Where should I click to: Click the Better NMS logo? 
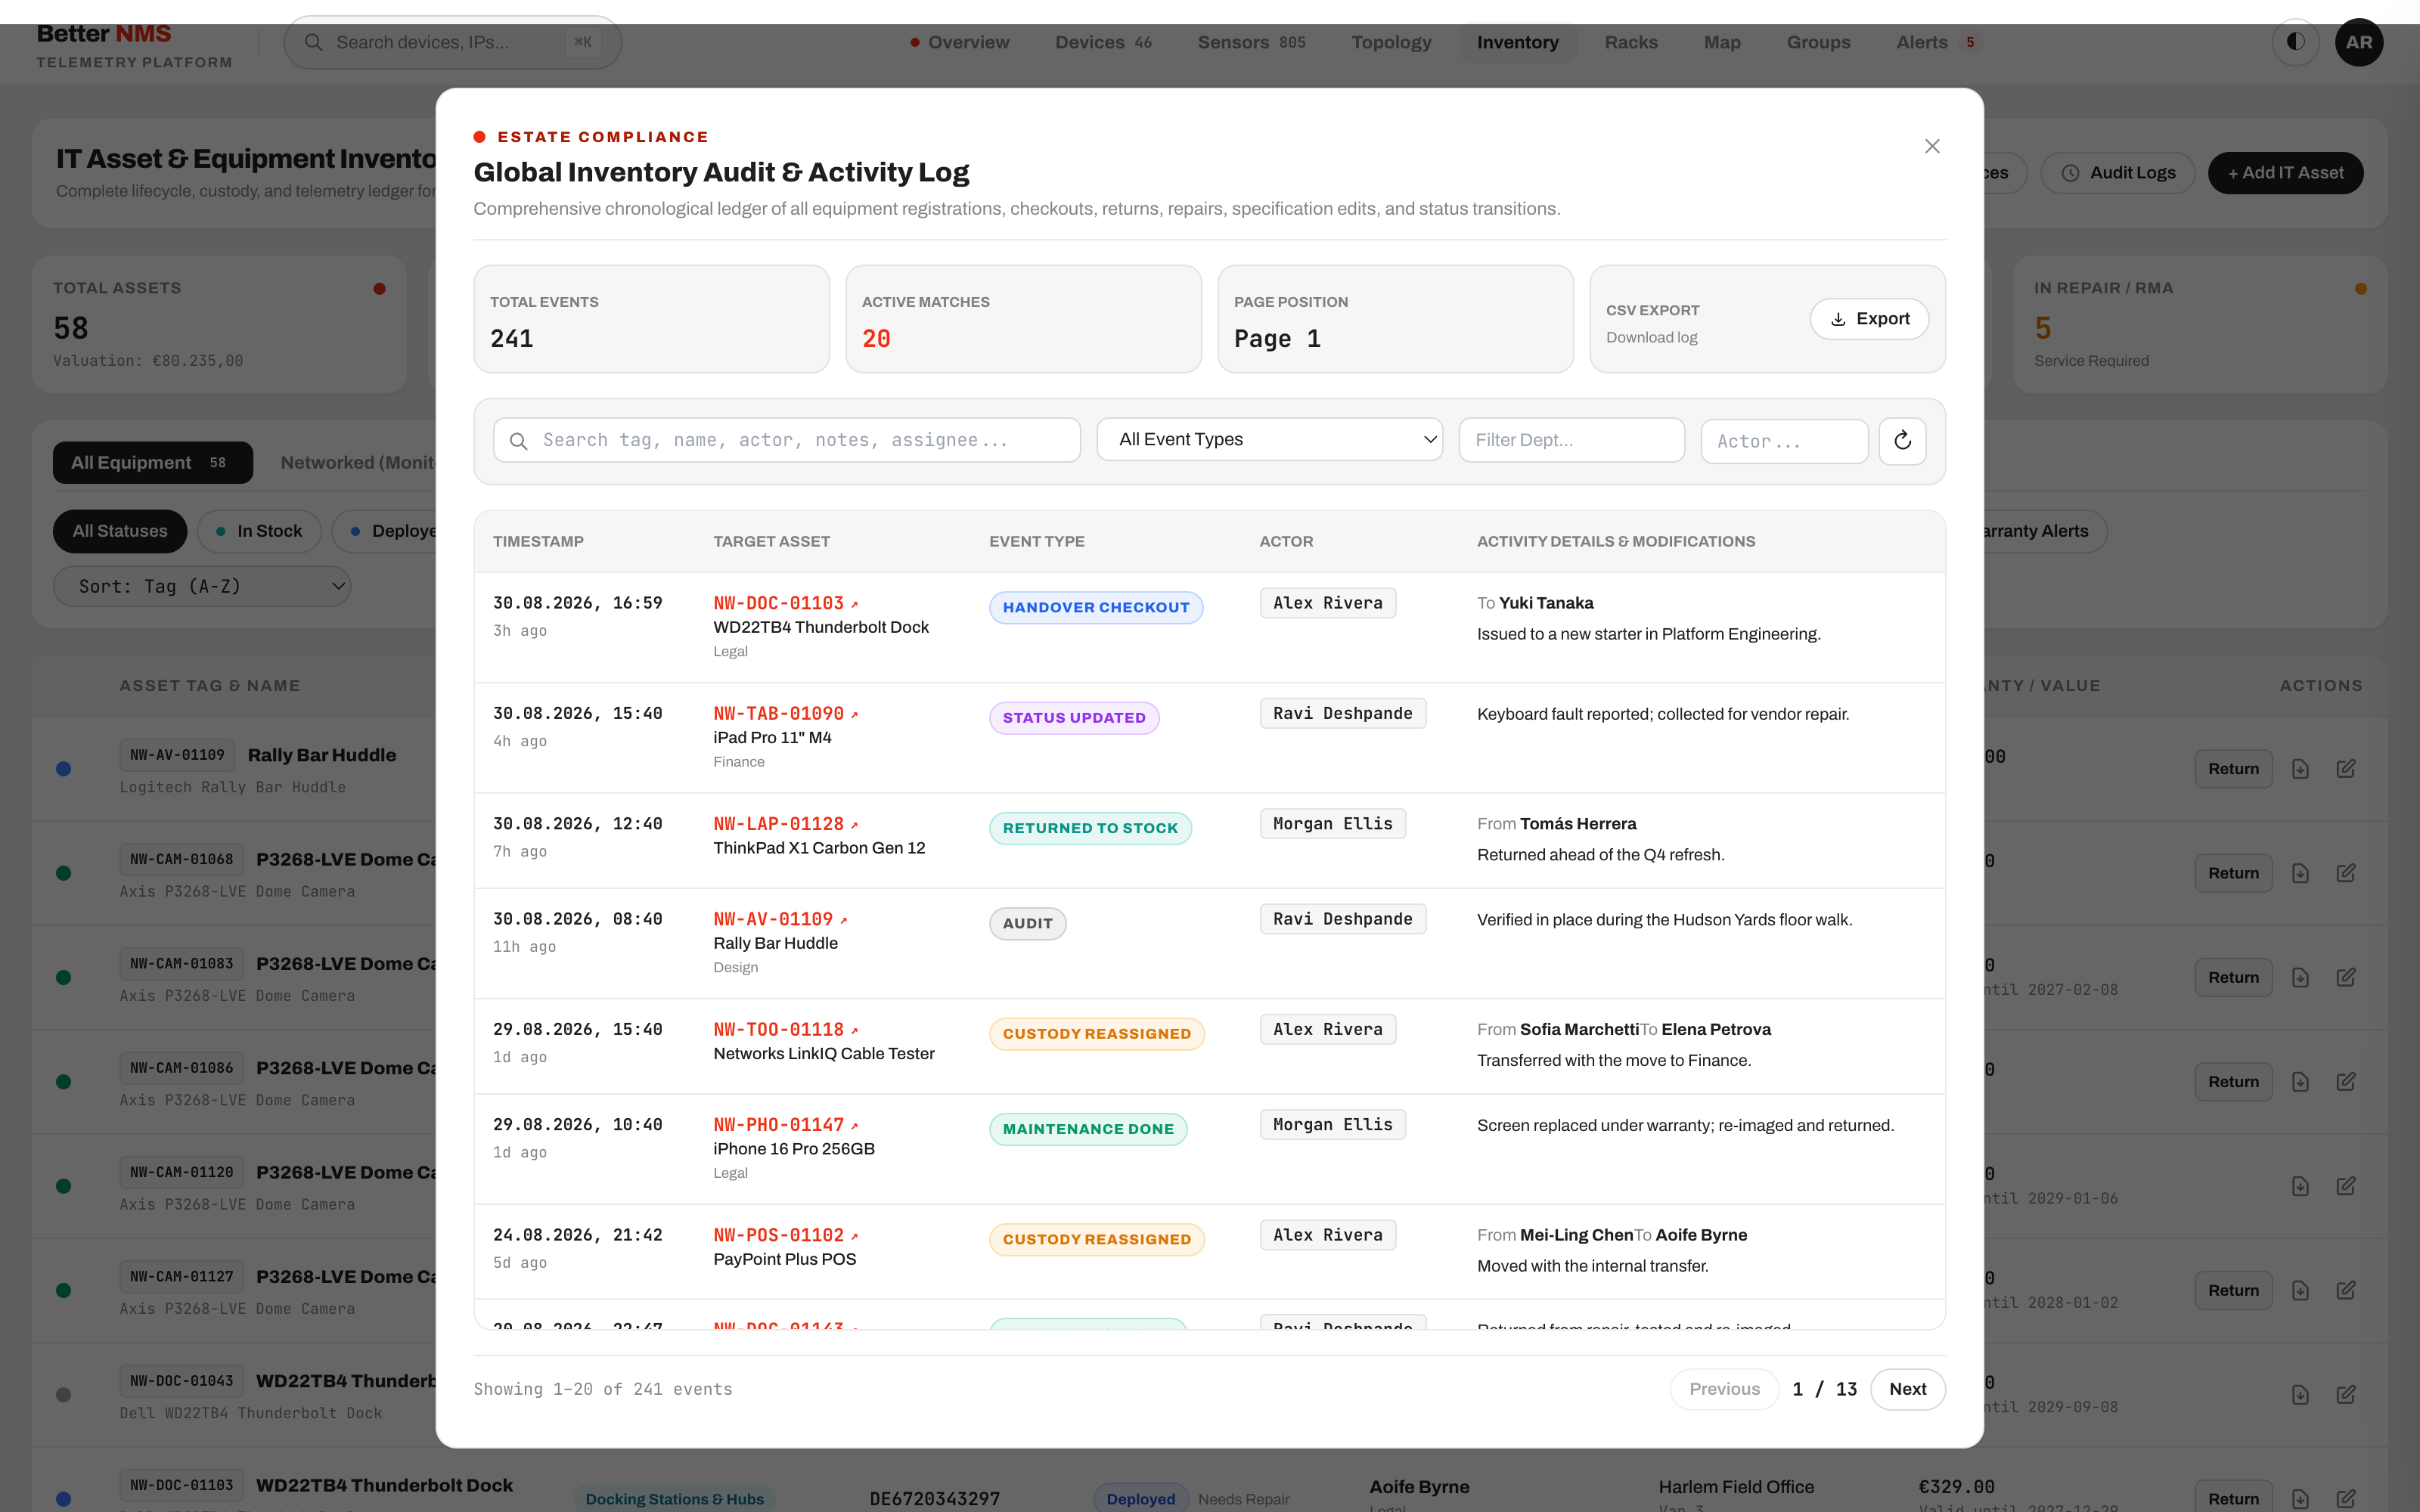(x=134, y=45)
